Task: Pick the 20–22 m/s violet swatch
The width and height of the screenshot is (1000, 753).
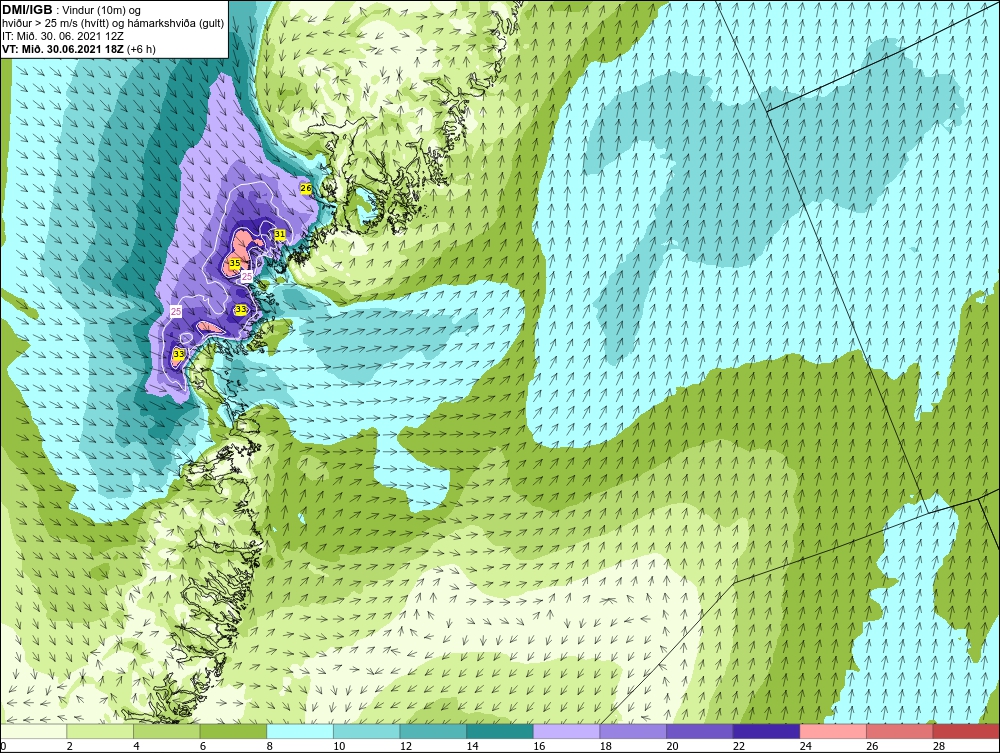Action: point(700,731)
